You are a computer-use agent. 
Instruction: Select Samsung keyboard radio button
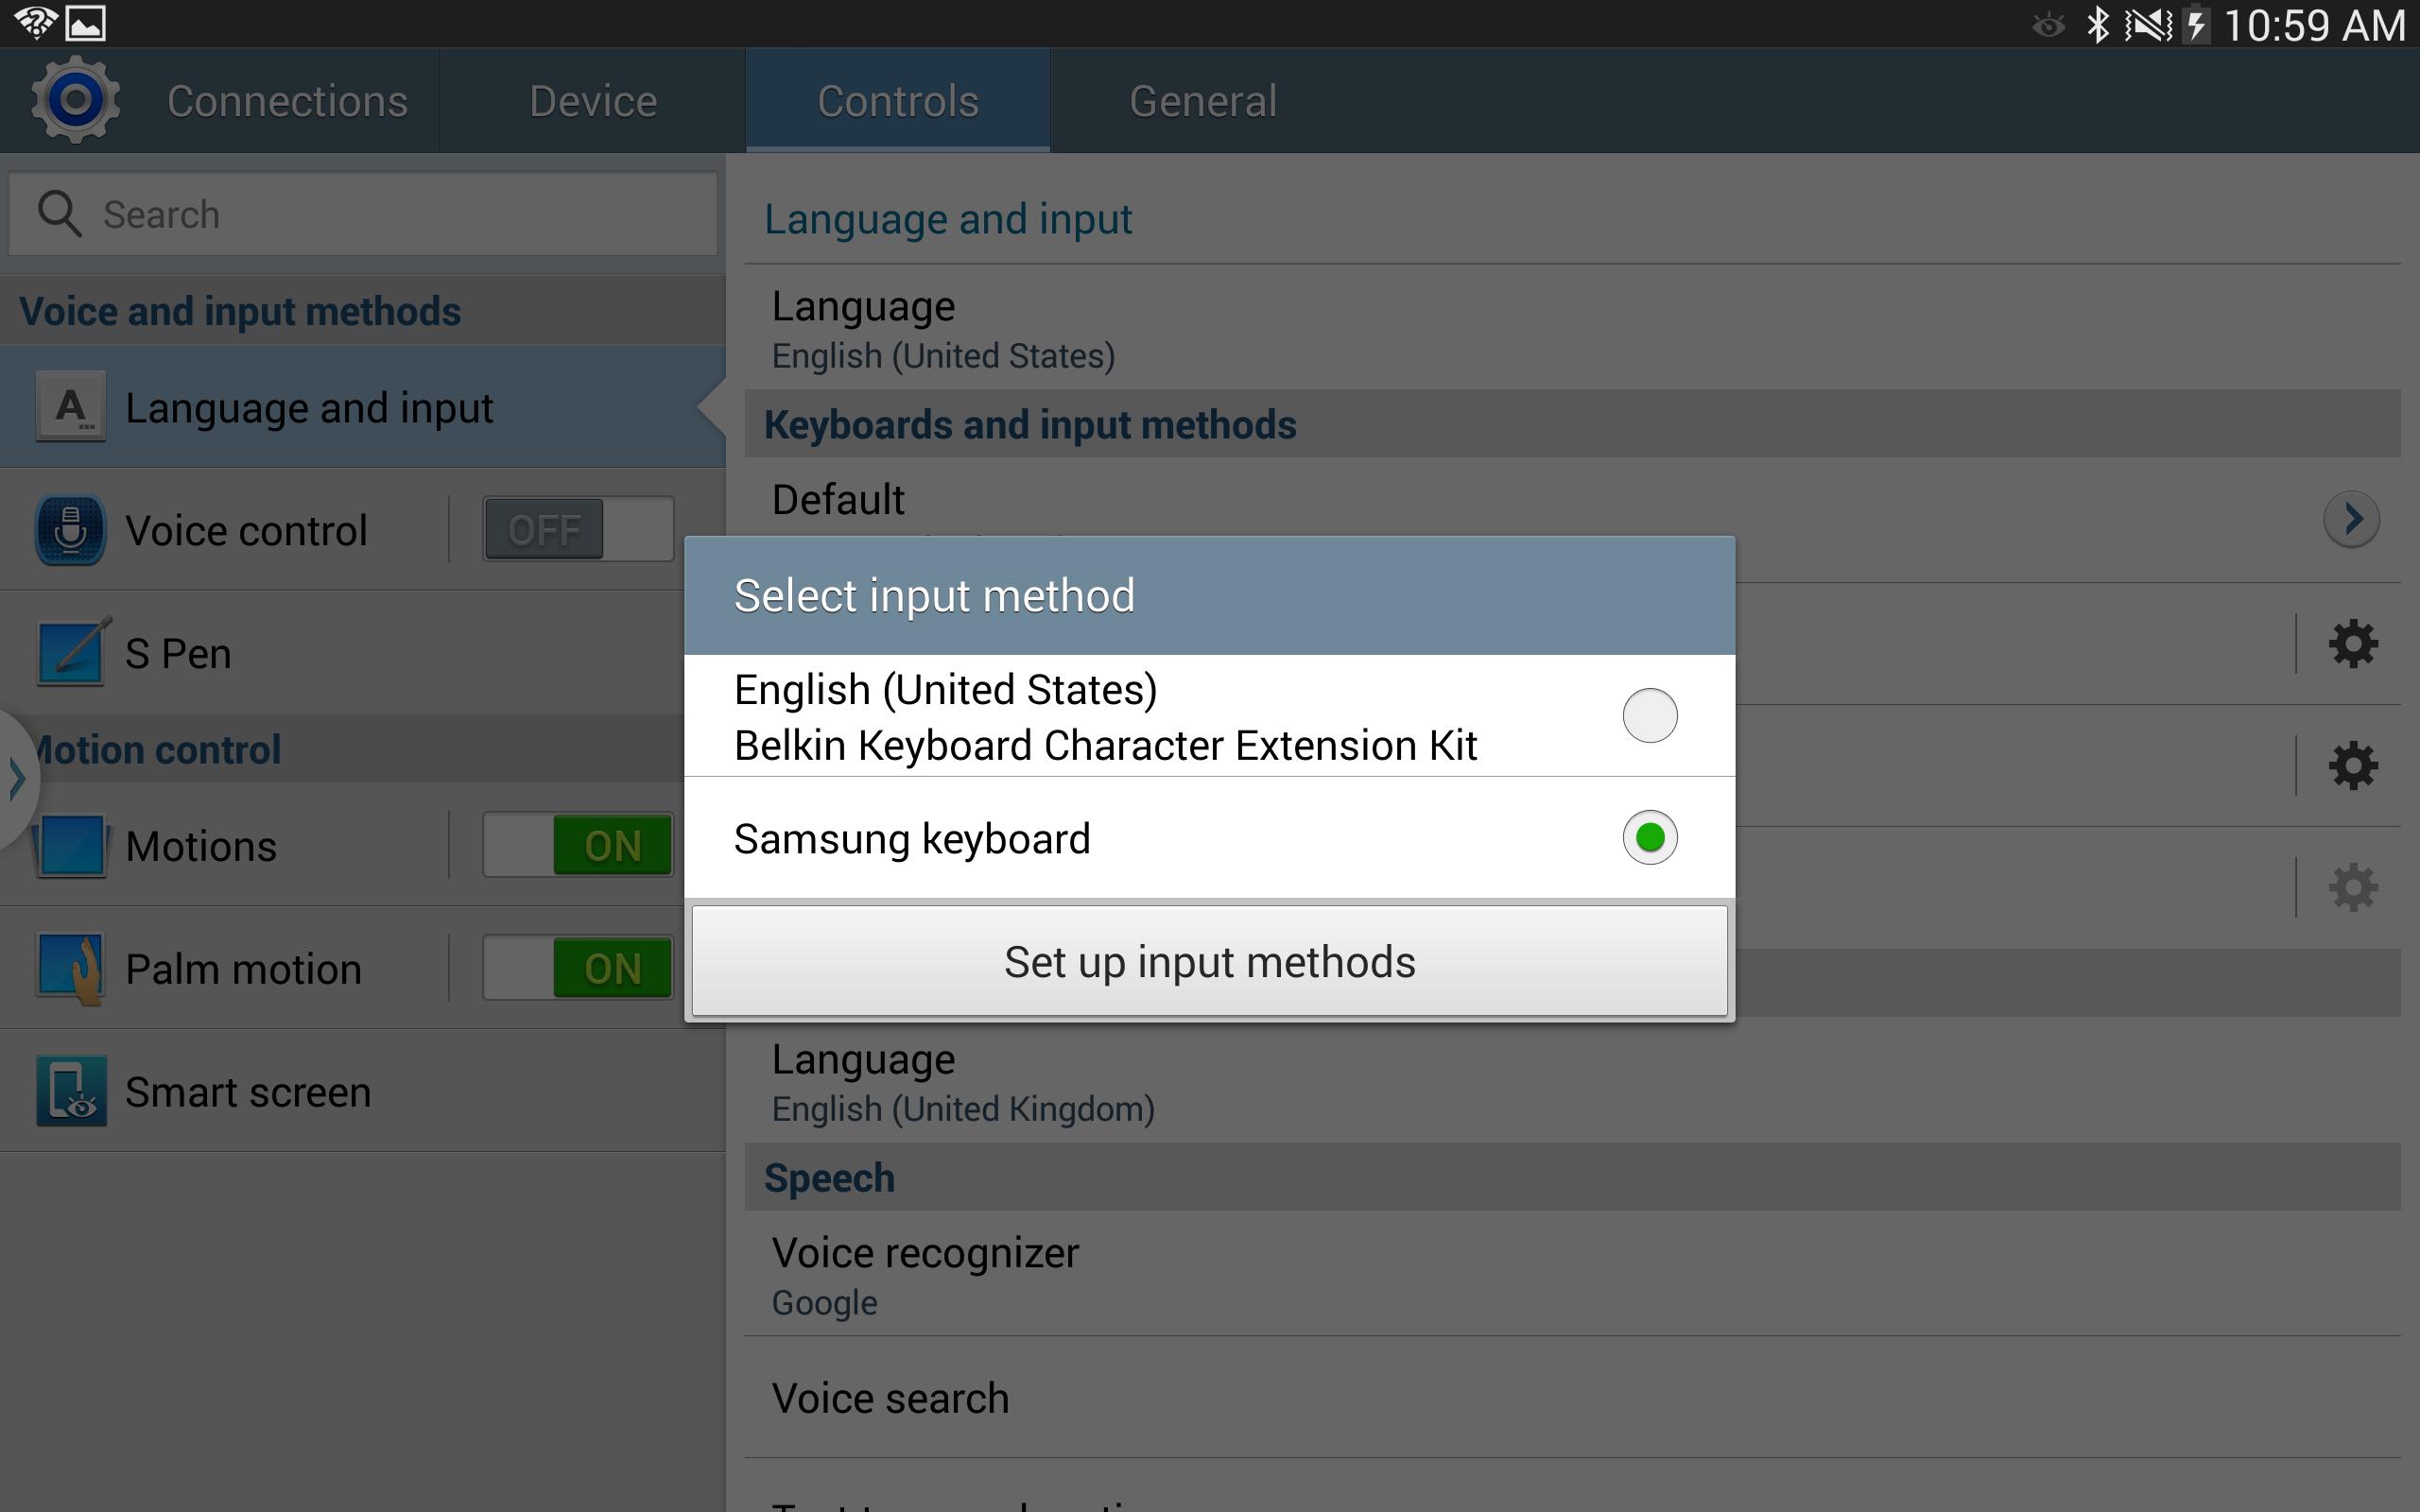(x=1647, y=839)
